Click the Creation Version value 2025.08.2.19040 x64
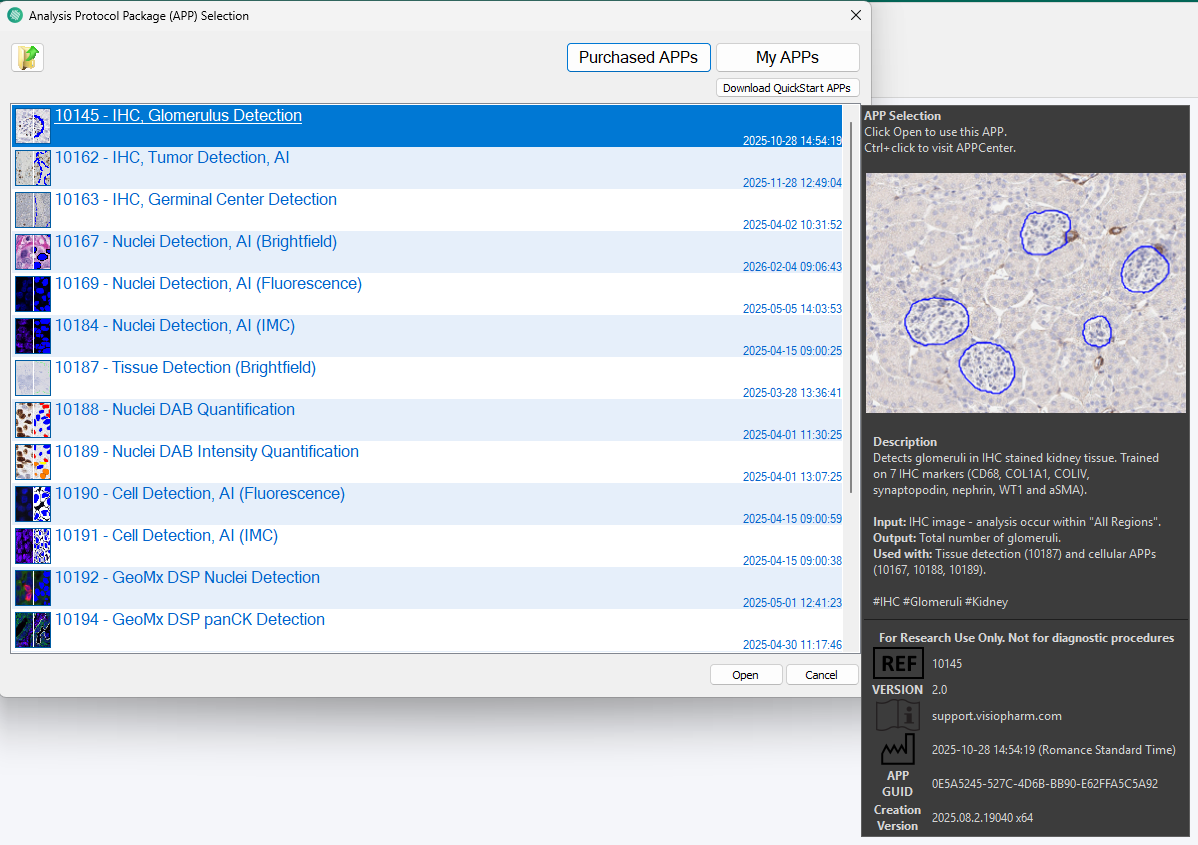 point(982,817)
